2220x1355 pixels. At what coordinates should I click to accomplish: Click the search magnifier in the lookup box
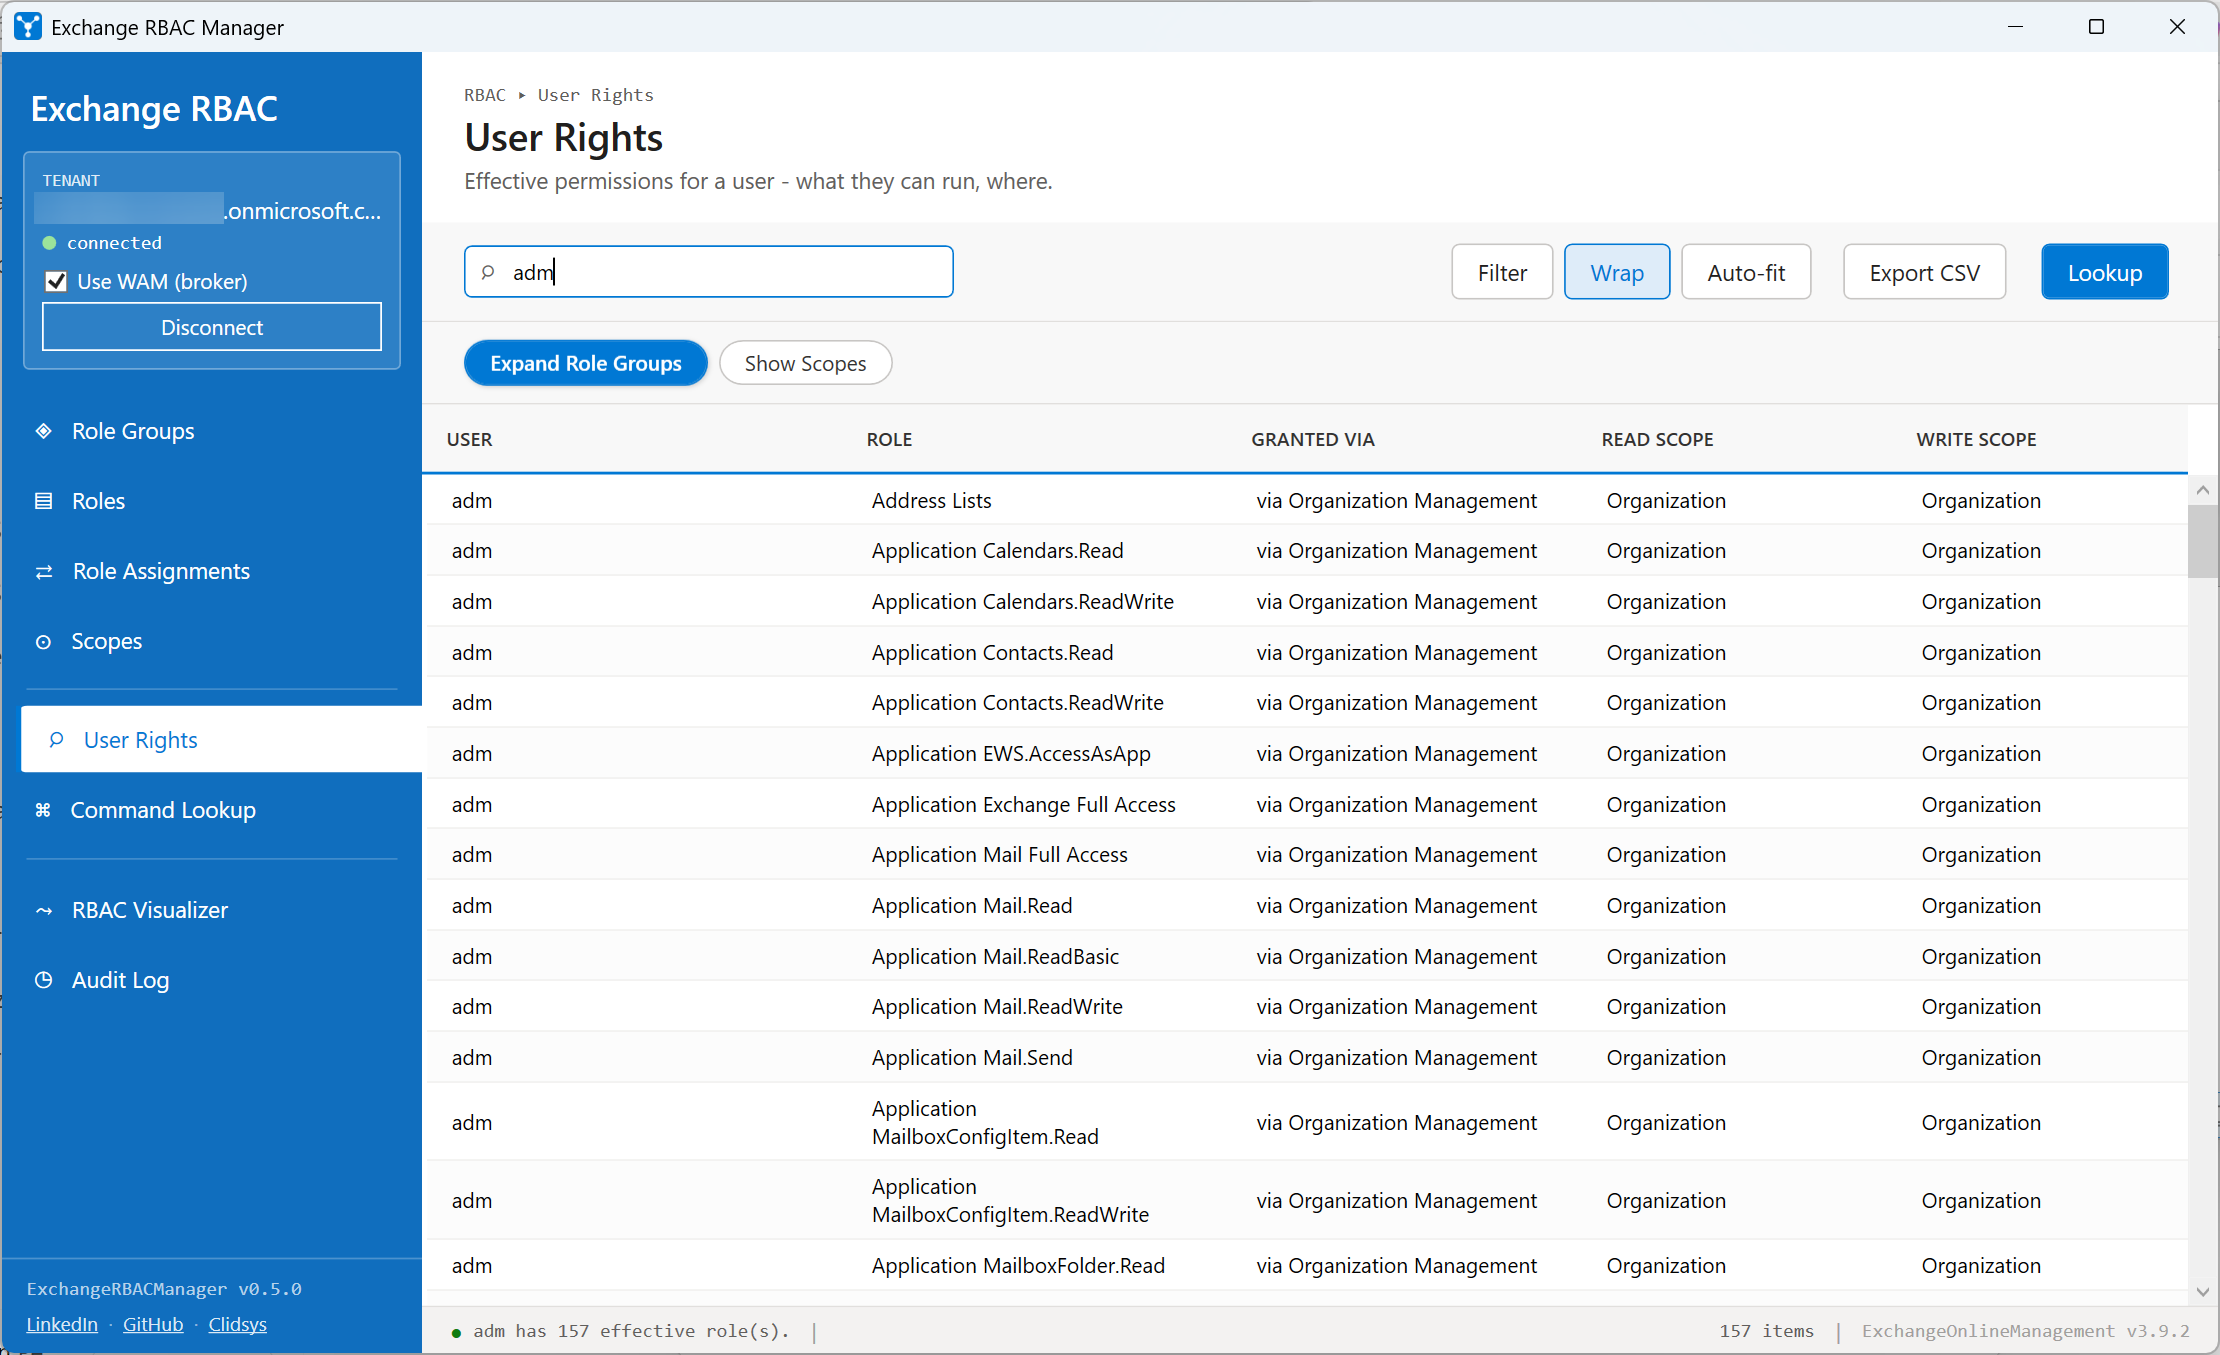point(488,272)
